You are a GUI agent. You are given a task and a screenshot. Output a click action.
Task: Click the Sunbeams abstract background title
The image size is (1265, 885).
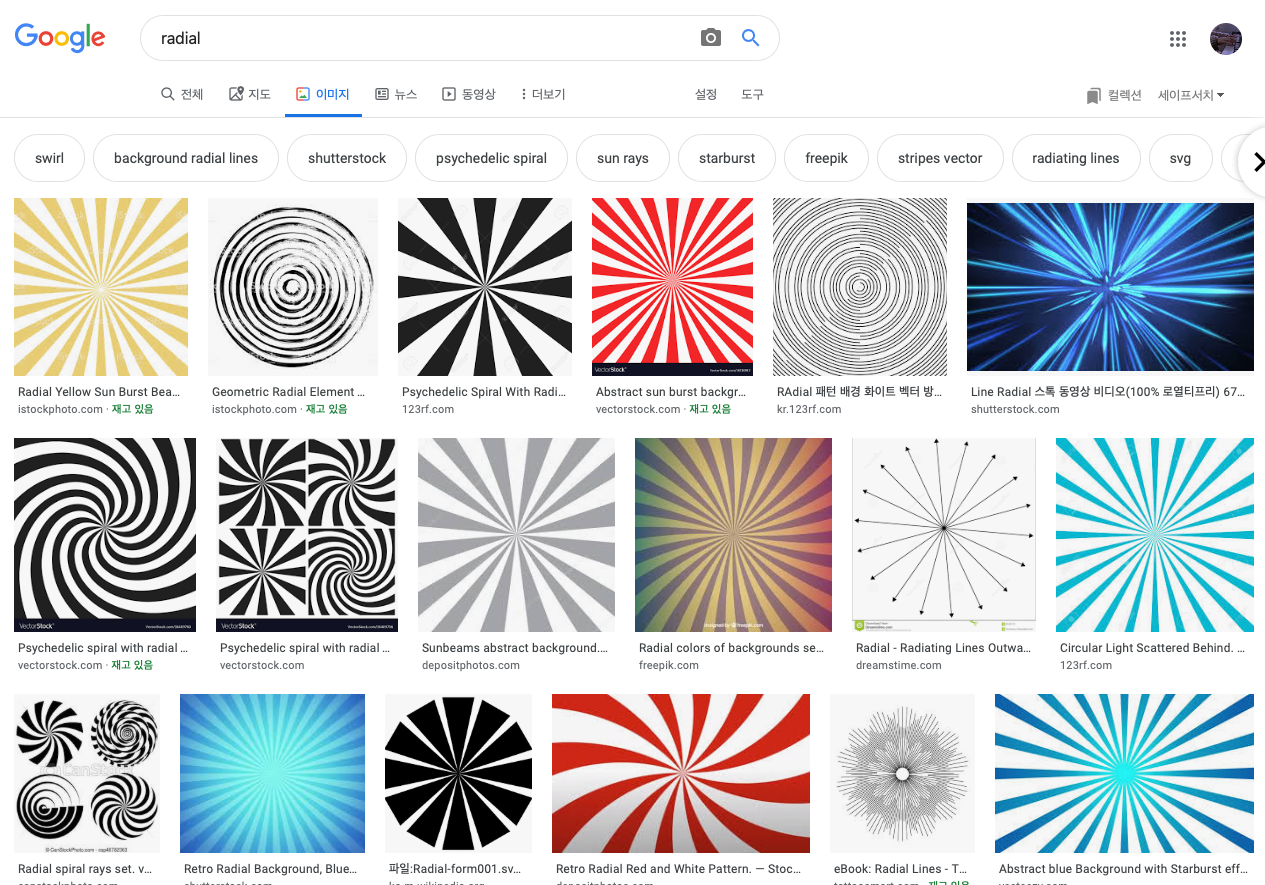pos(515,648)
